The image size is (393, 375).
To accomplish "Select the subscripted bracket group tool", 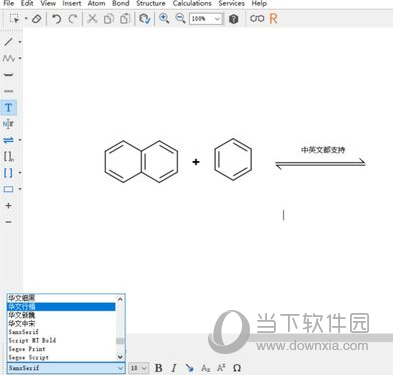I will click(8, 156).
